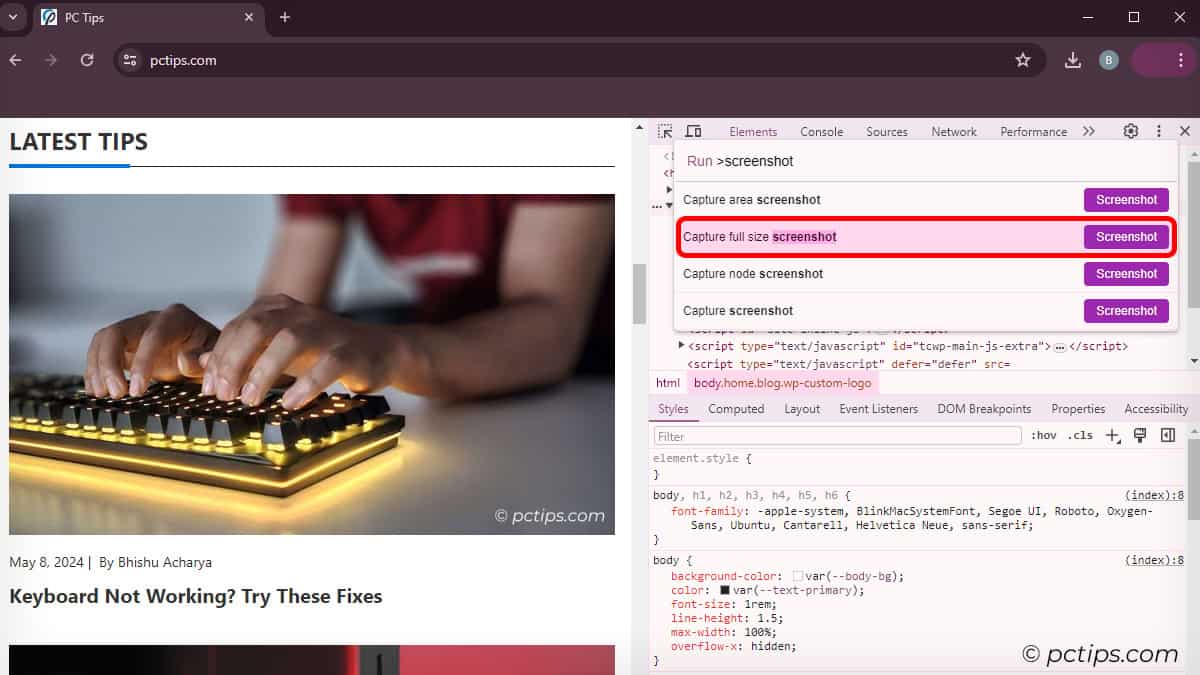
Task: Open Keyboard Not Working article link
Action: 196,597
